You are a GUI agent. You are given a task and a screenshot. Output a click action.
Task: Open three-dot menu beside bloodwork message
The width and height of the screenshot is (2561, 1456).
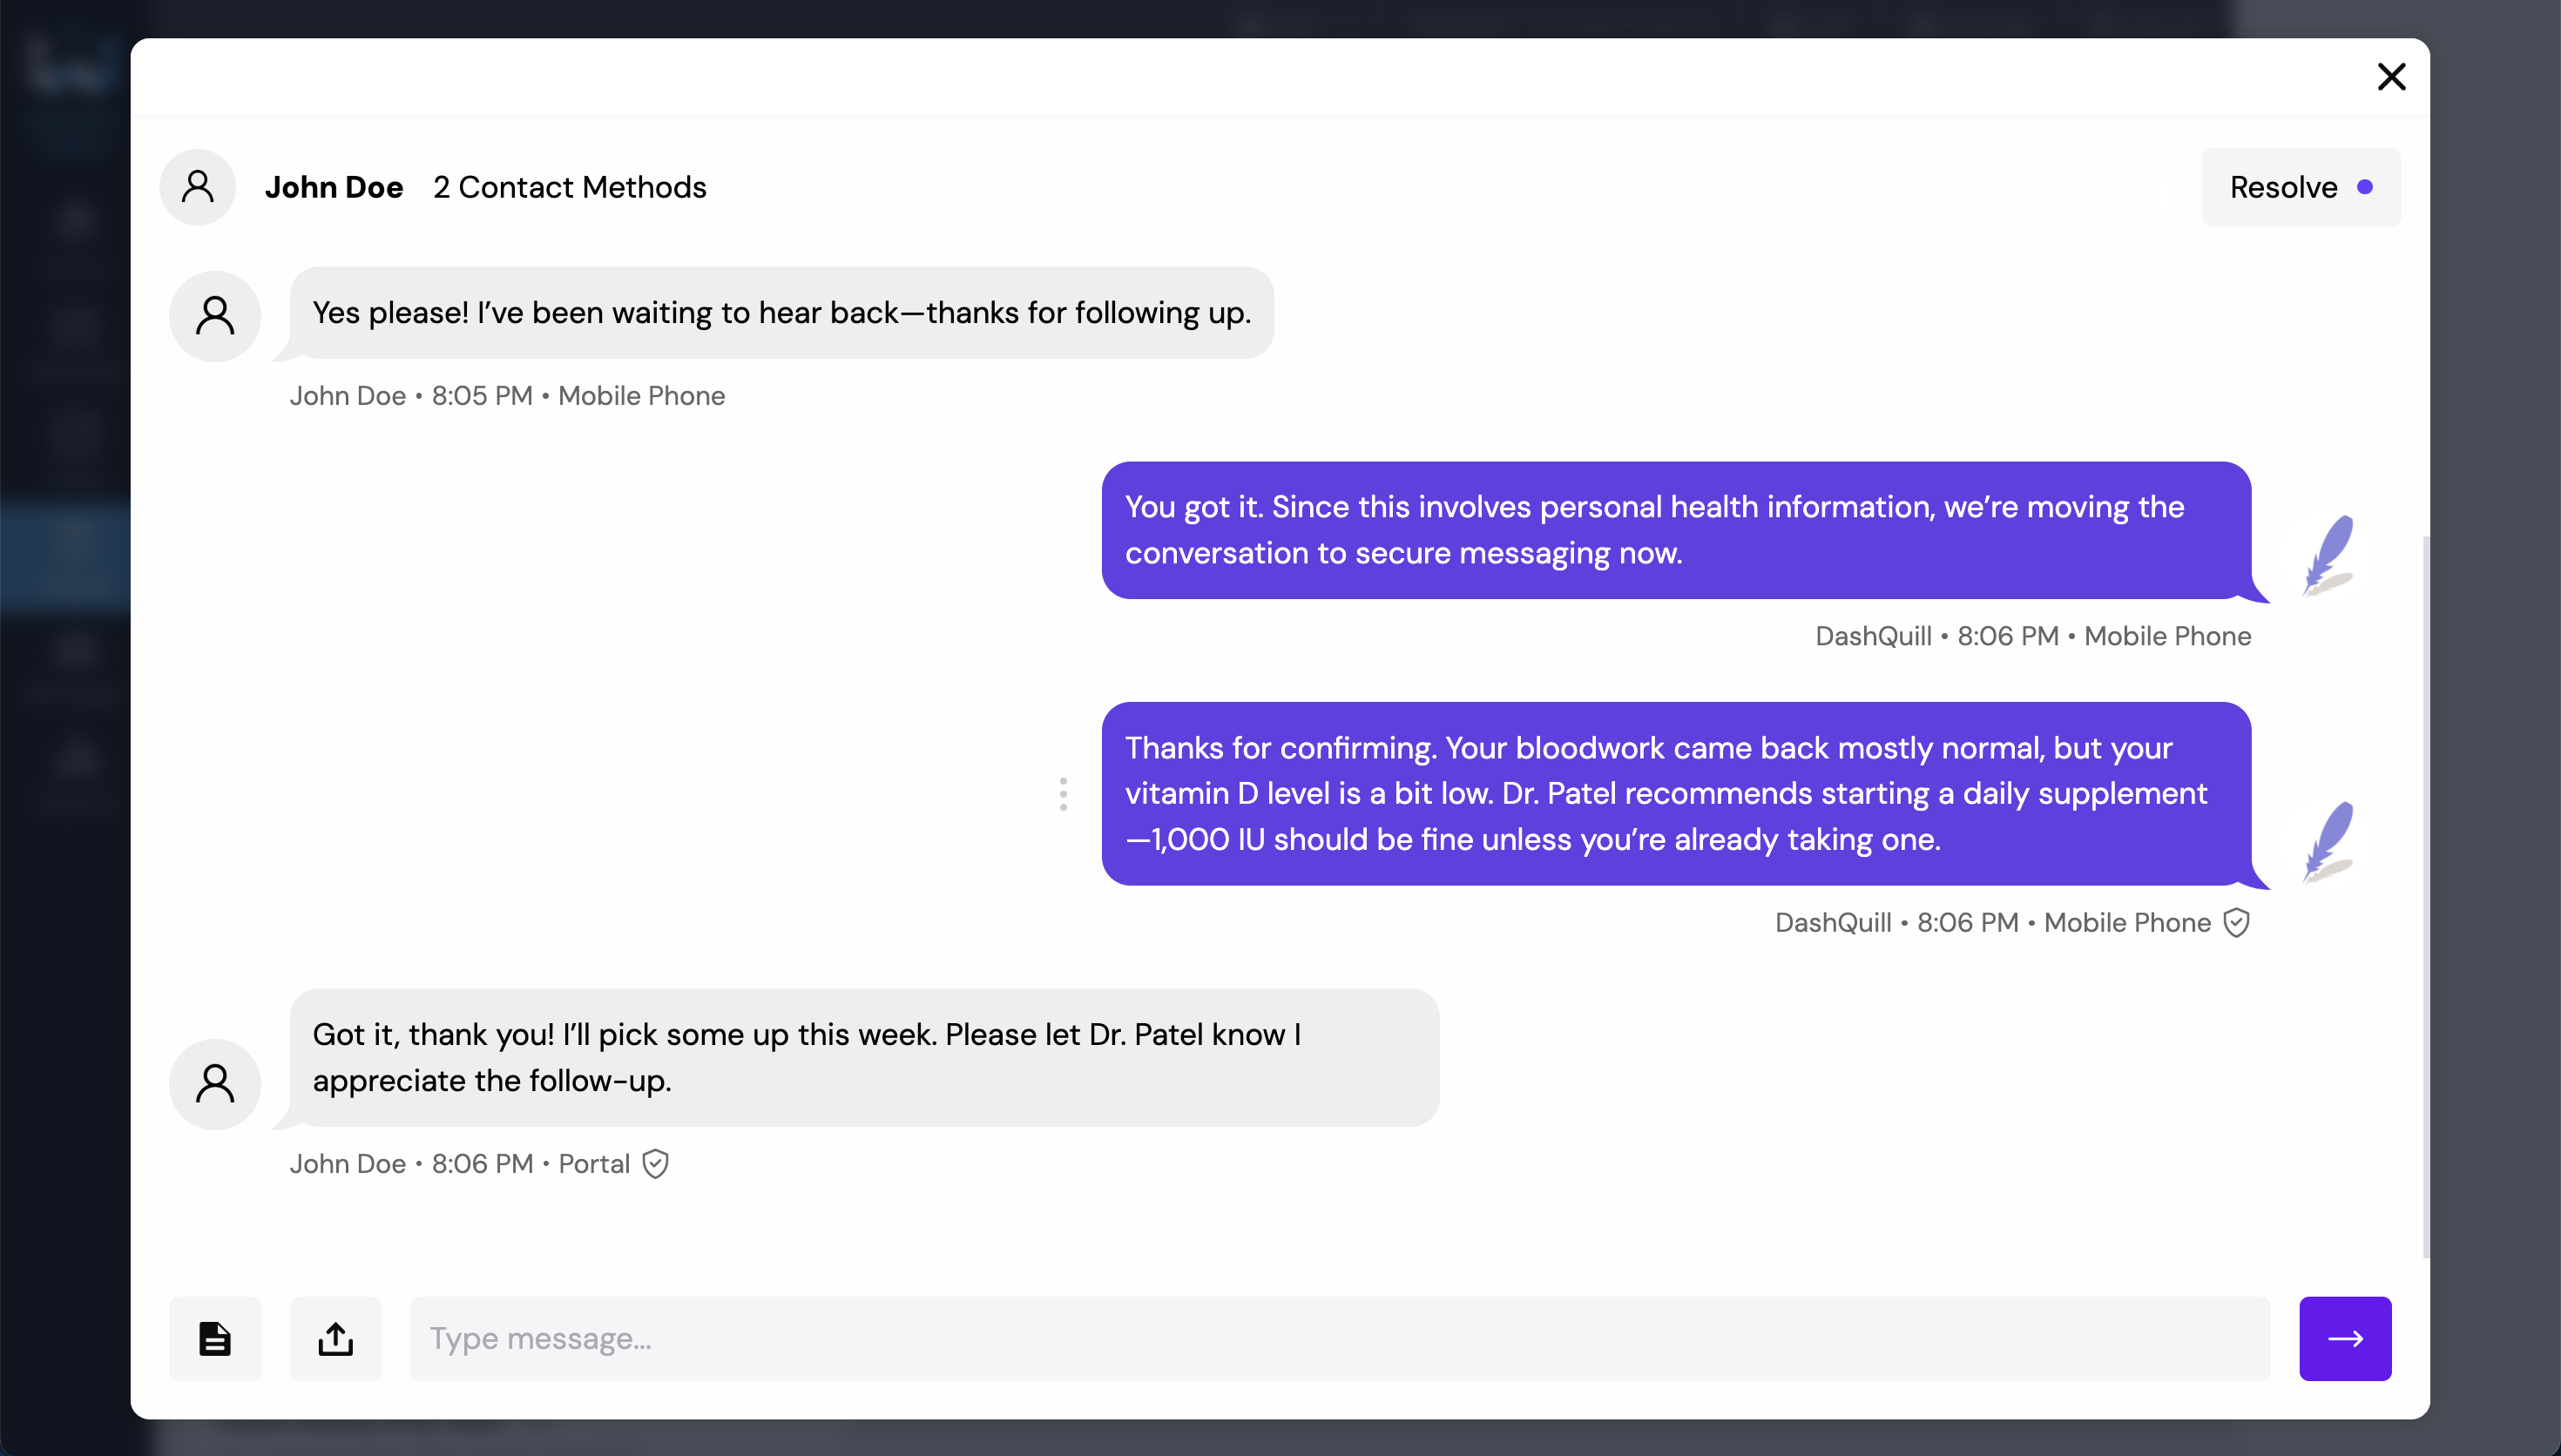click(x=1063, y=794)
